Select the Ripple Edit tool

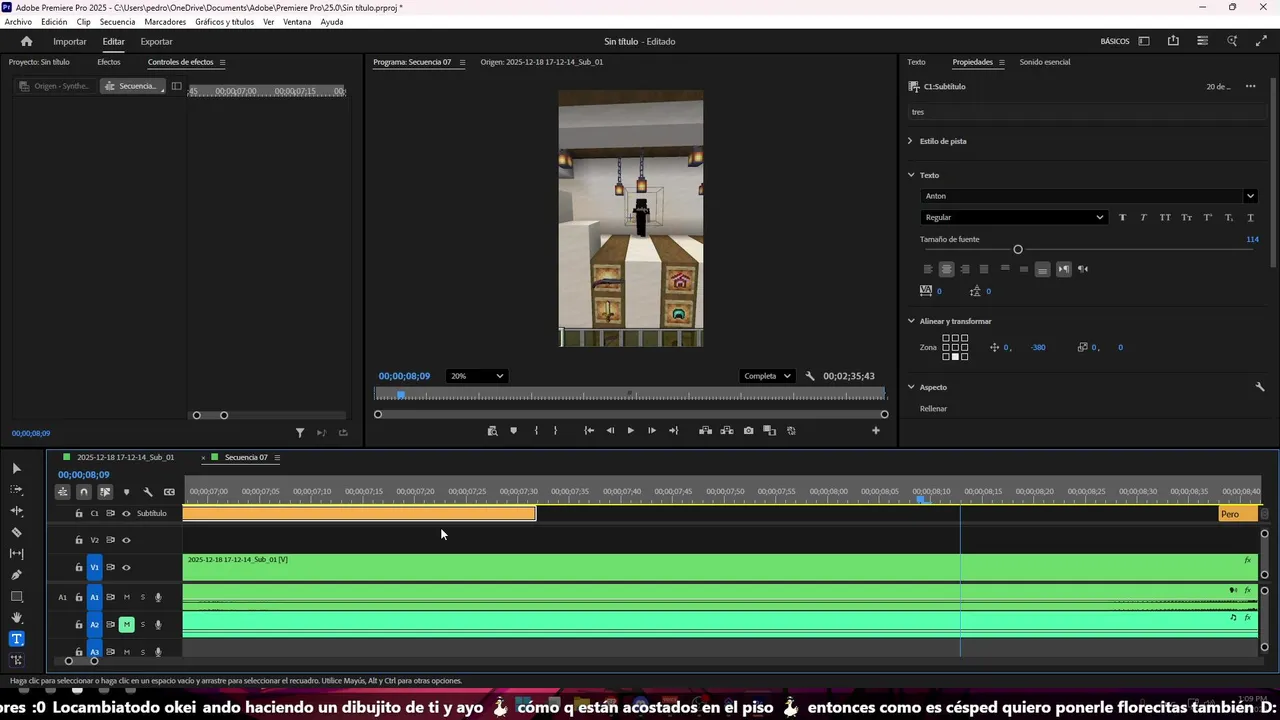coord(16,511)
